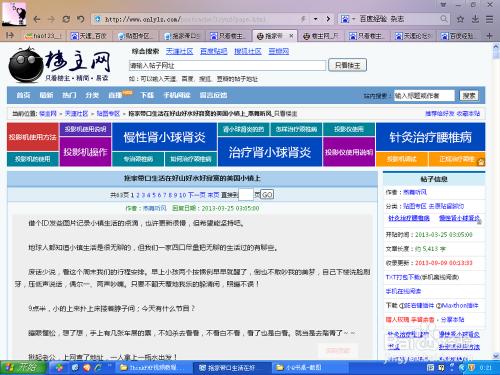Open the downloads arrow icon
The image size is (500, 375).
pos(475,19)
